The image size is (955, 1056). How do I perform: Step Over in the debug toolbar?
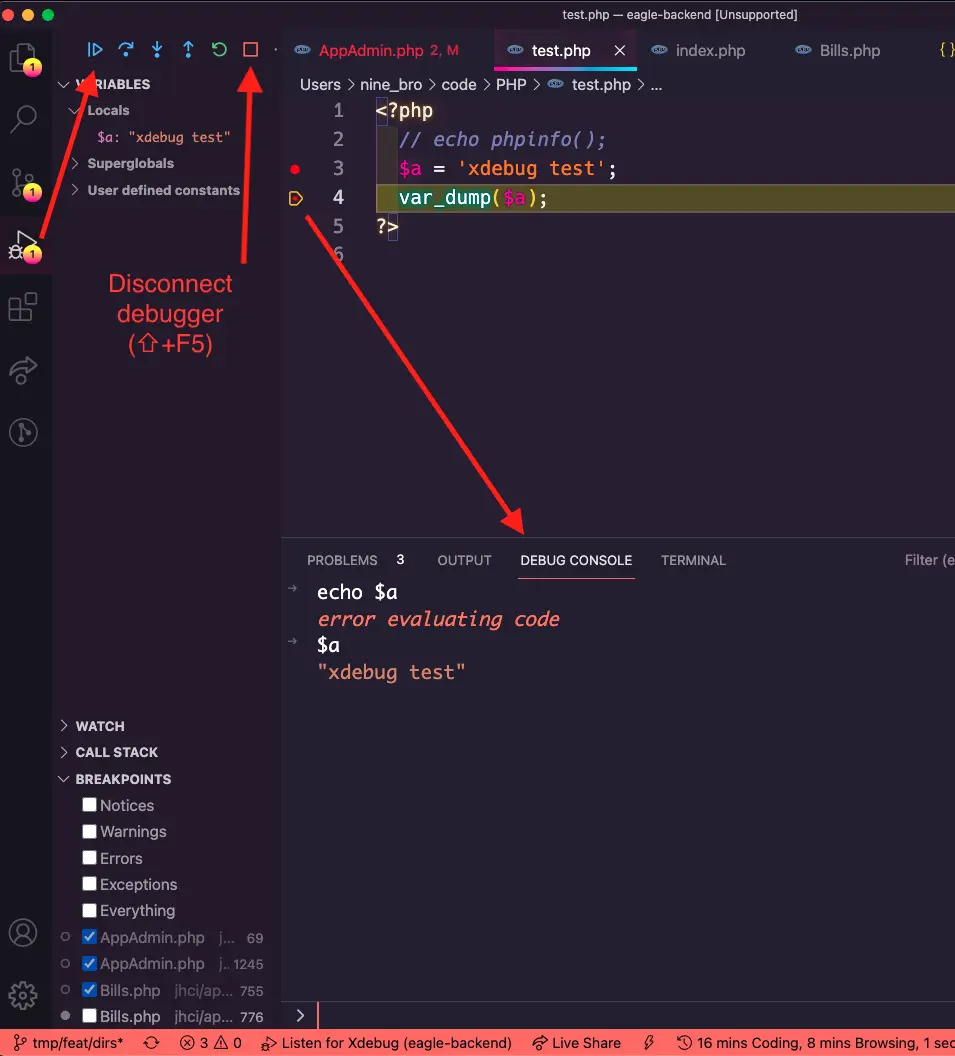pyautogui.click(x=126, y=49)
